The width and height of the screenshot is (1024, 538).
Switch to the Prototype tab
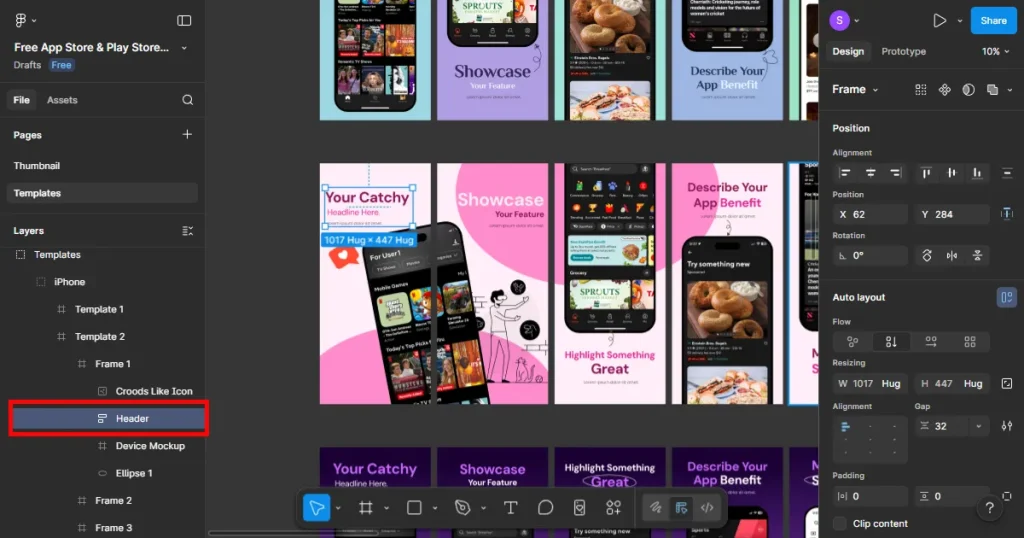tap(903, 51)
